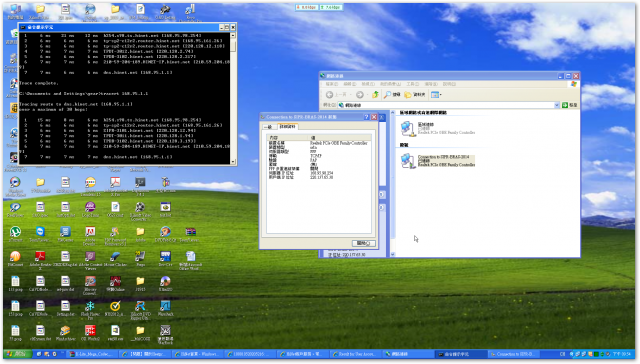Click the Windows Start button
The width and height of the screenshot is (640, 364).
tap(17, 354)
